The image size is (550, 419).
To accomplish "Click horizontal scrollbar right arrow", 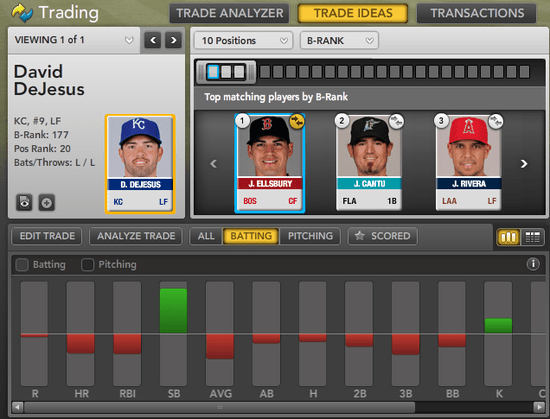I will point(539,407).
